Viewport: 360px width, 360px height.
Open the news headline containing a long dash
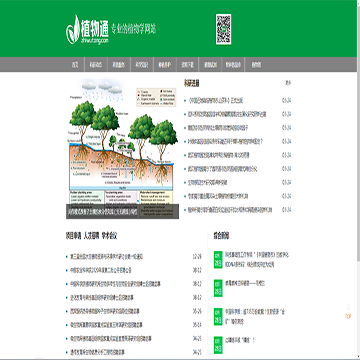click(245, 283)
